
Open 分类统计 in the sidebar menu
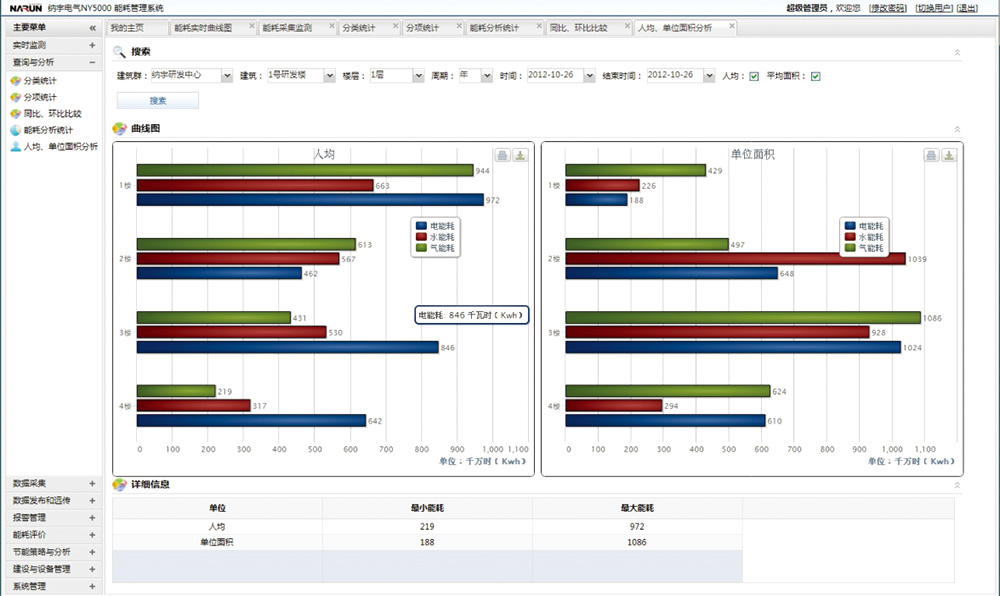pos(40,80)
